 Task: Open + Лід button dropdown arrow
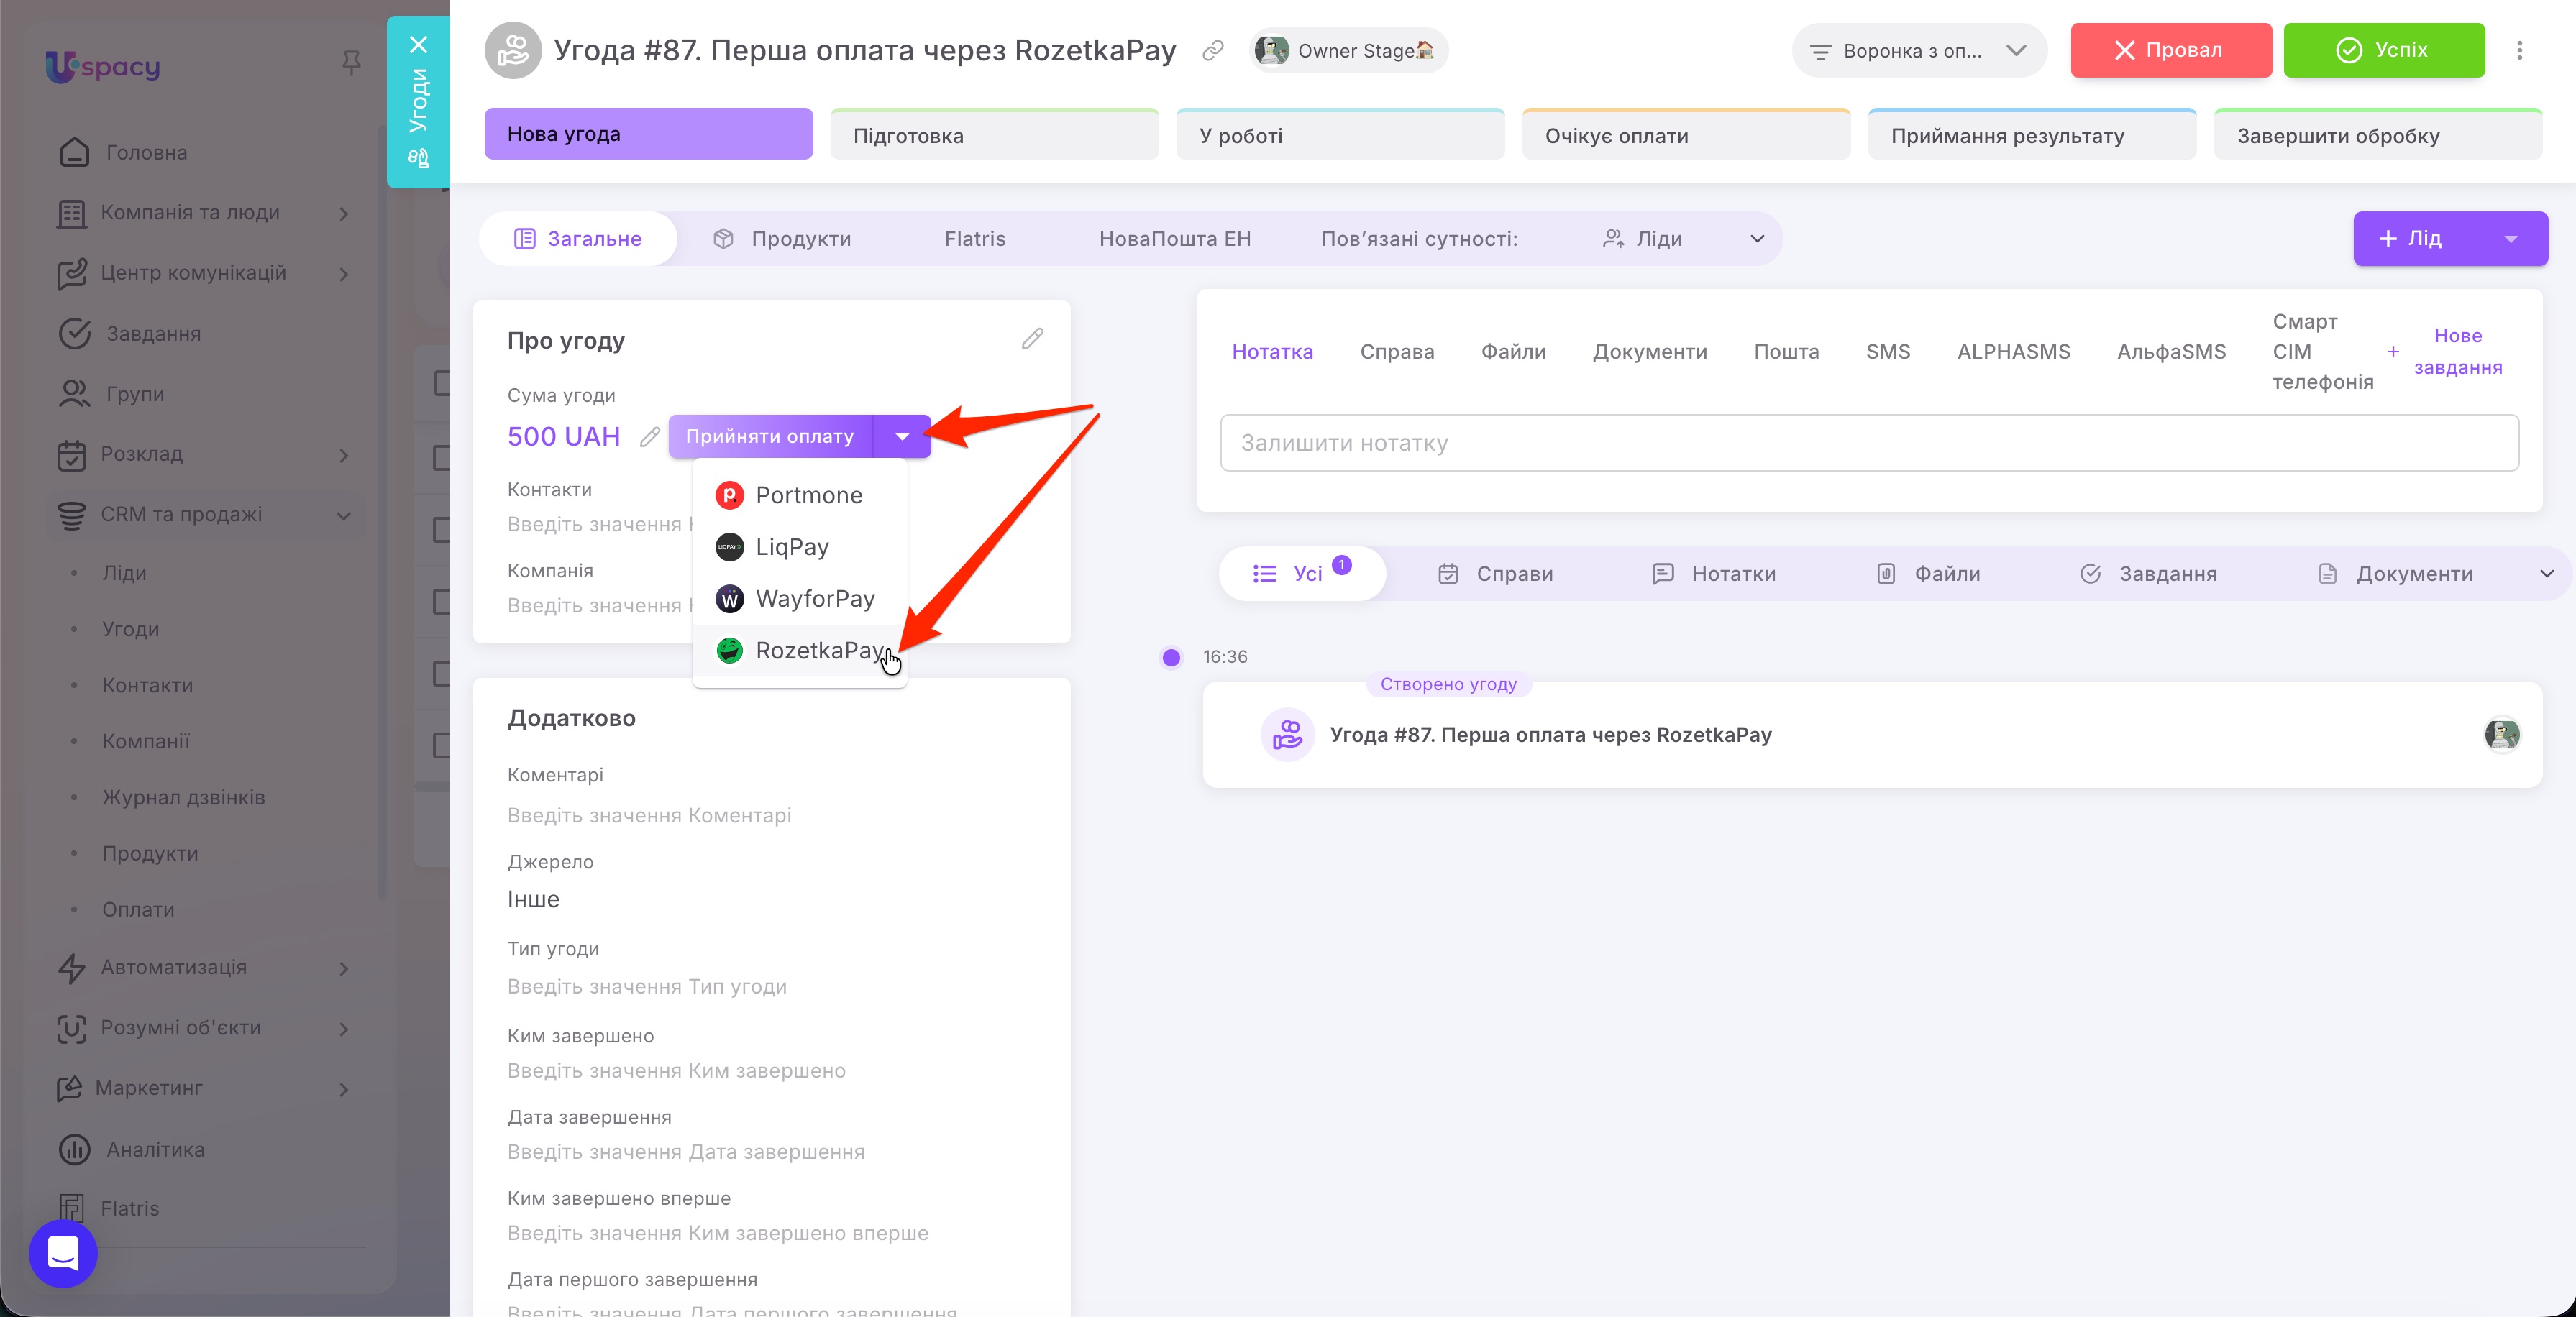(2511, 239)
